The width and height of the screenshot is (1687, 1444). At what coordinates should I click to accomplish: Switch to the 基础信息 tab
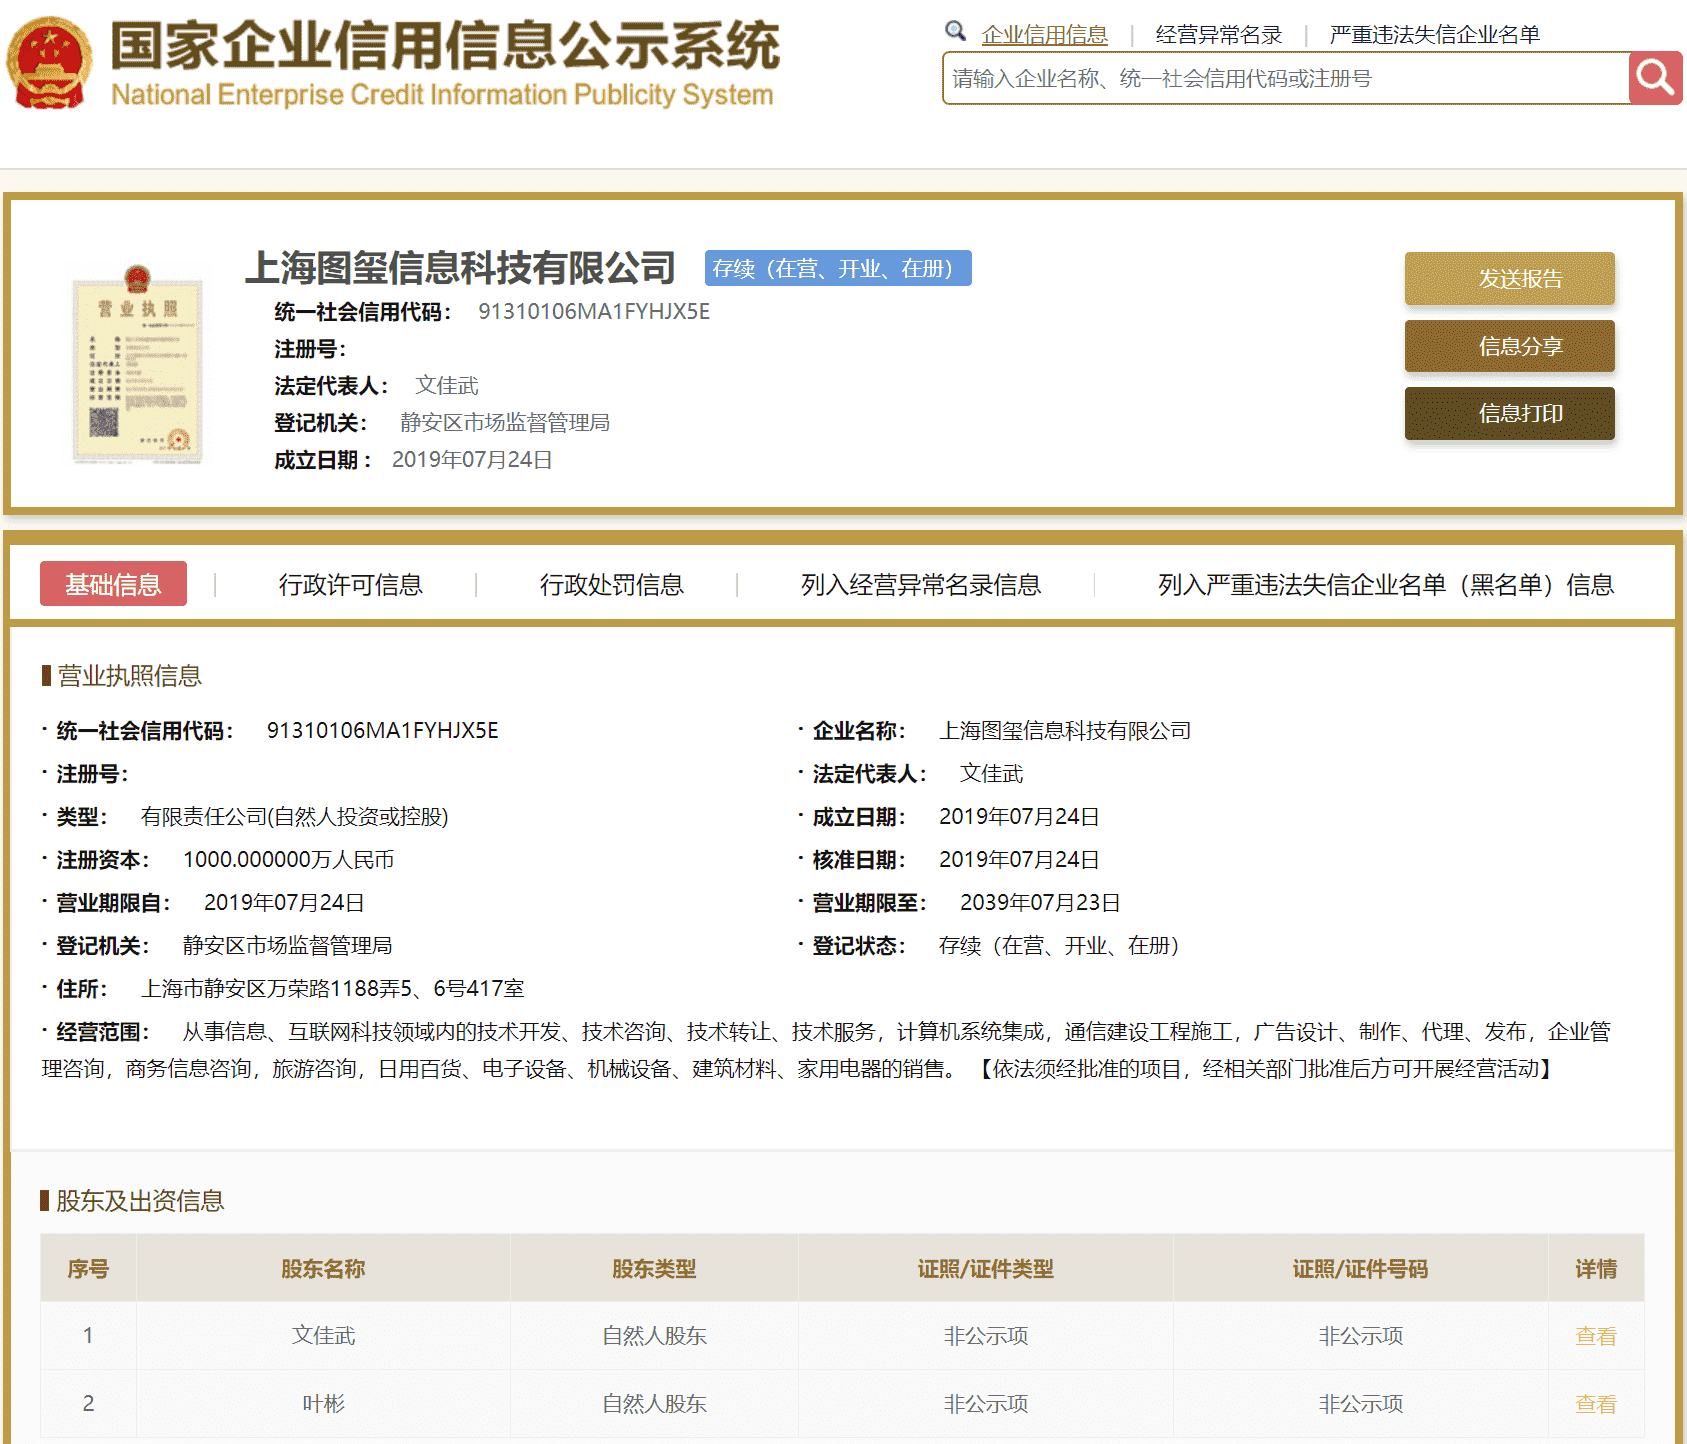click(113, 584)
